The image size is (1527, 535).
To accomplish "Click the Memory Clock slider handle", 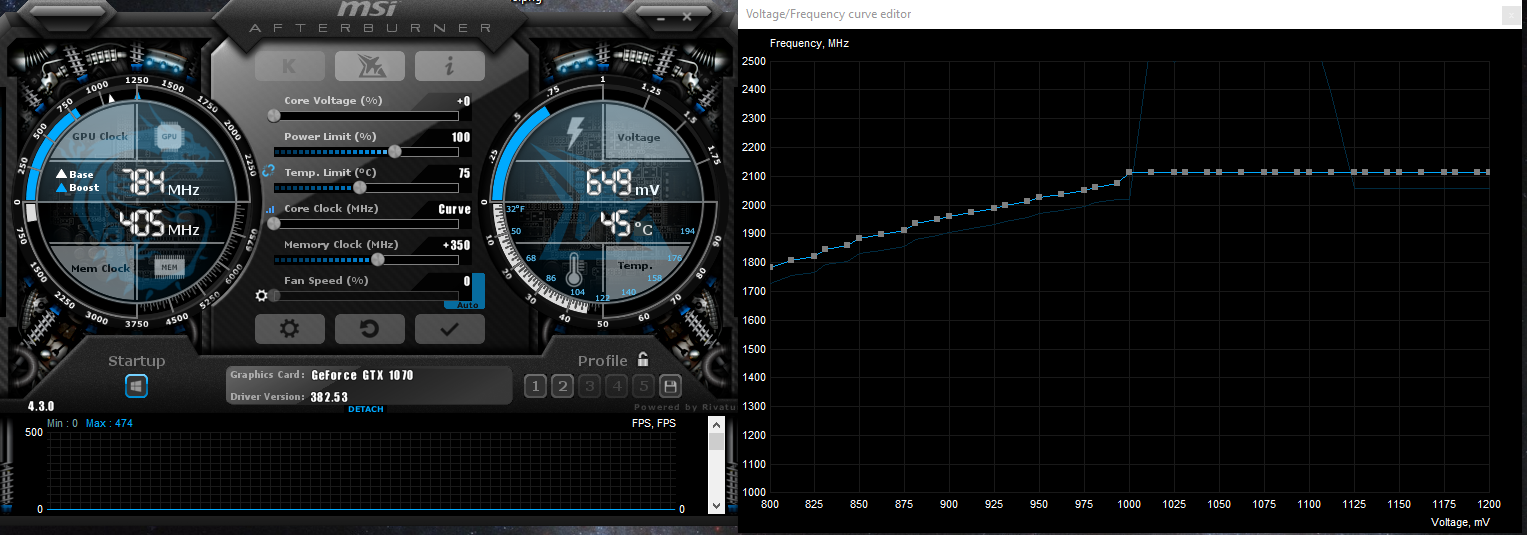I will pyautogui.click(x=378, y=259).
